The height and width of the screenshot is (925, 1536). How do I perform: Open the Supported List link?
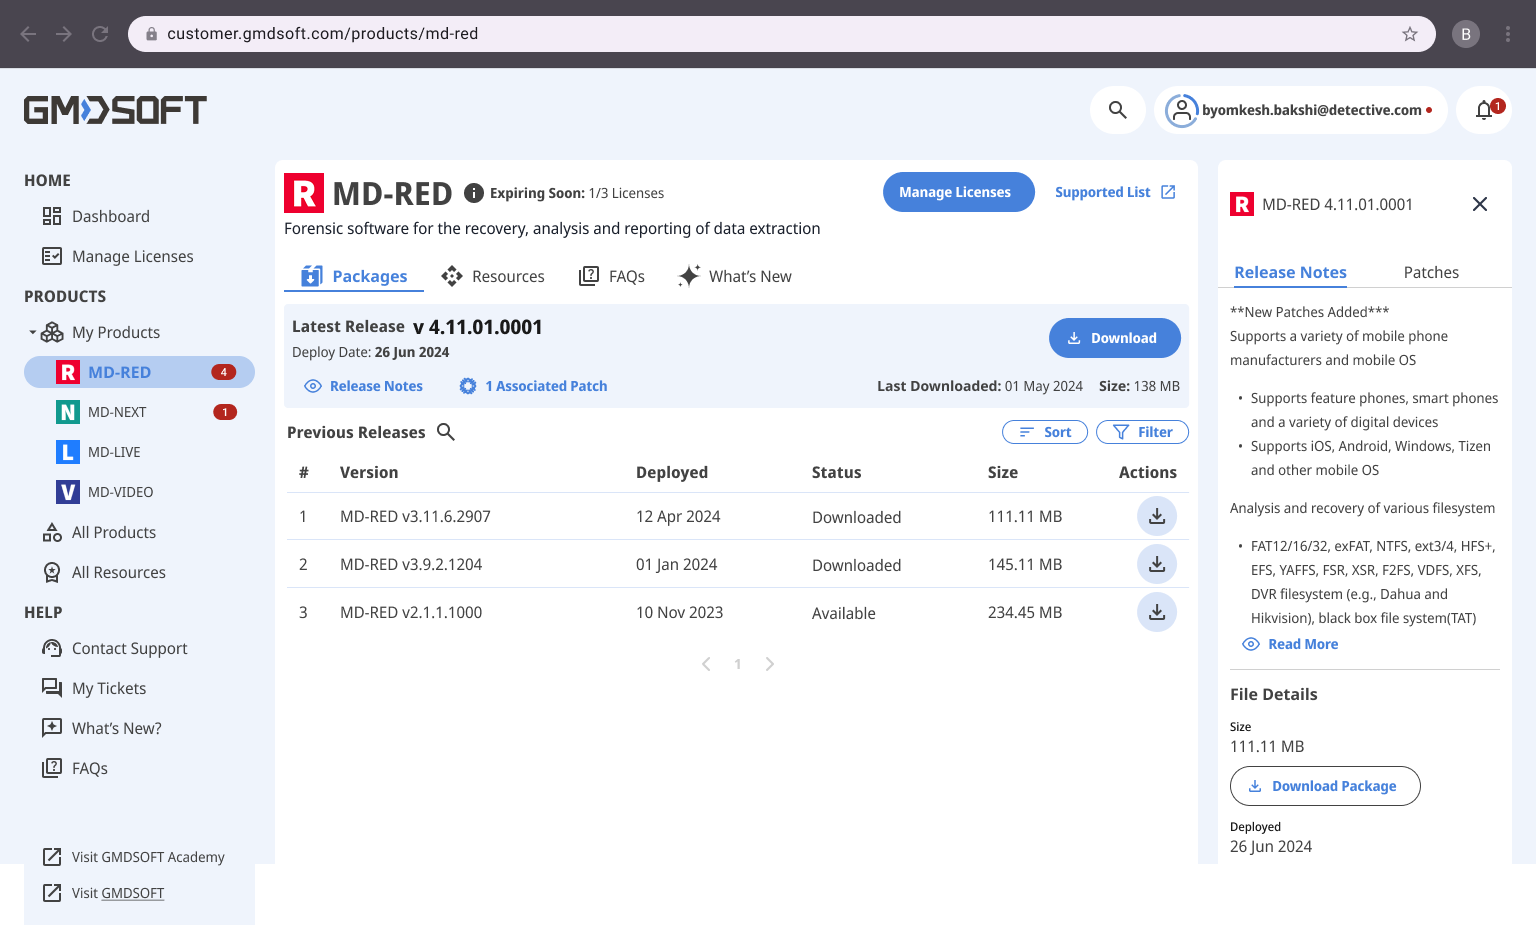[1115, 192]
